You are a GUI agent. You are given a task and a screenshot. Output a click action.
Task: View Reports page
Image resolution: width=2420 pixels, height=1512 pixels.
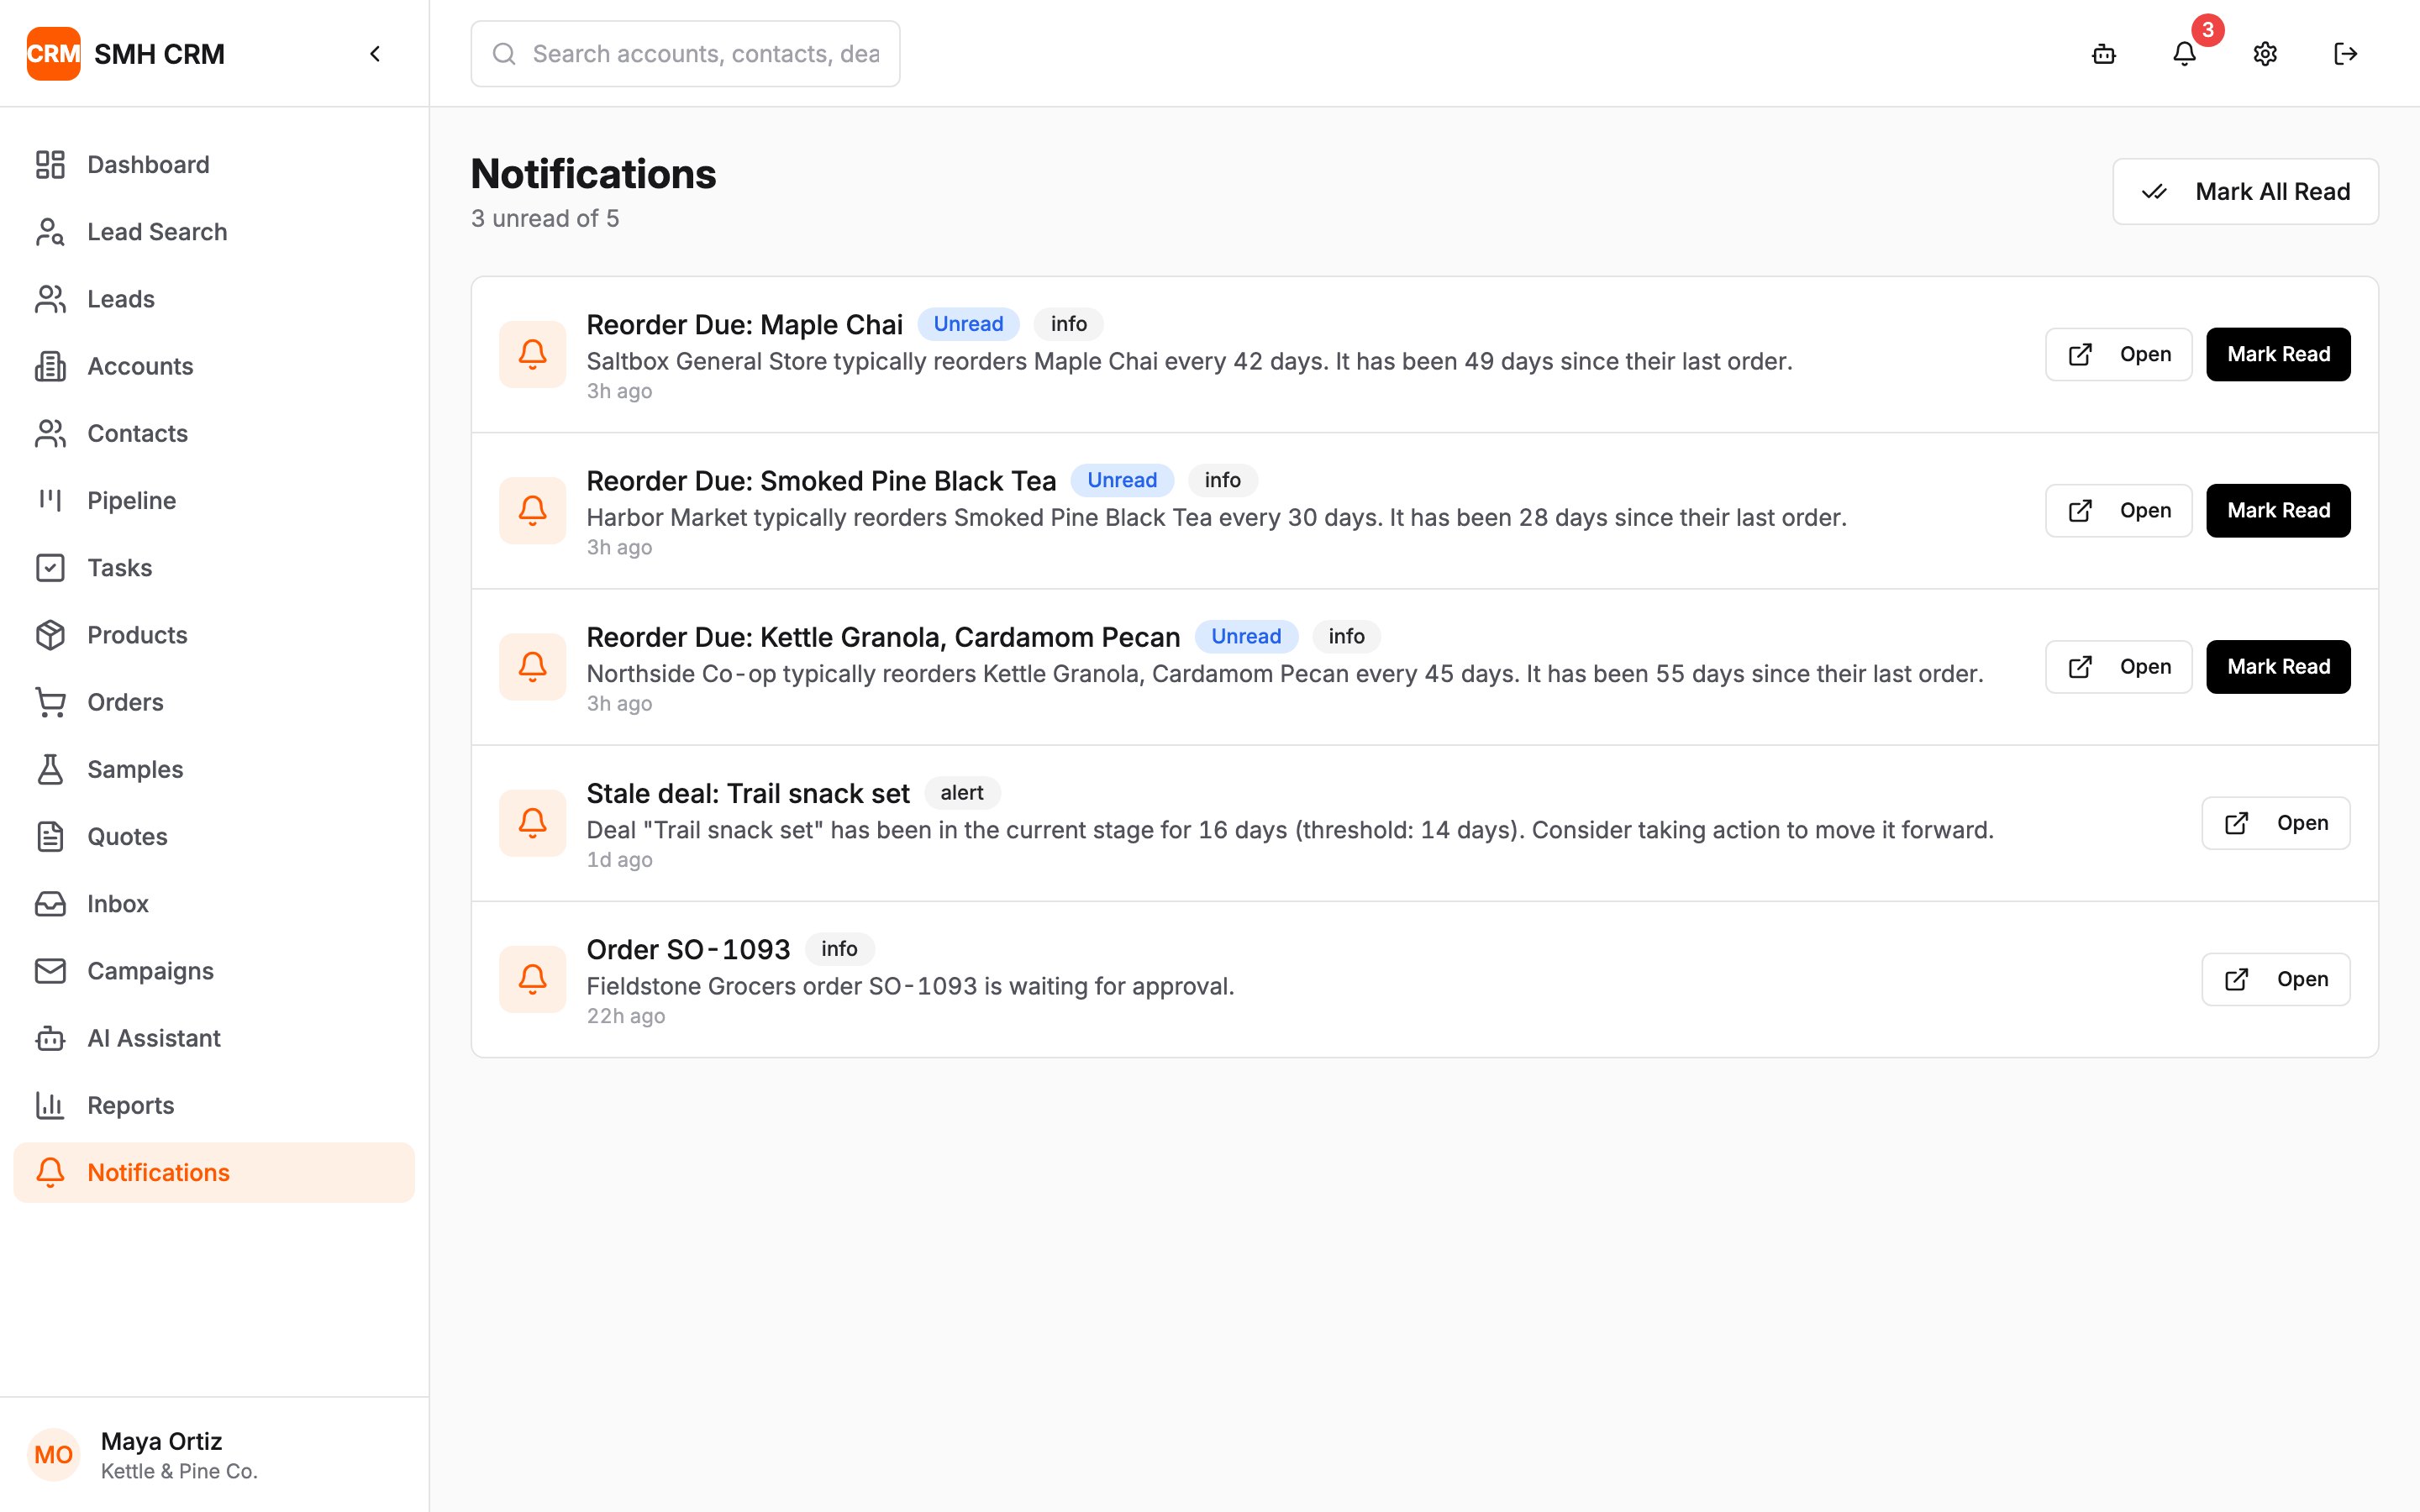[214, 1105]
